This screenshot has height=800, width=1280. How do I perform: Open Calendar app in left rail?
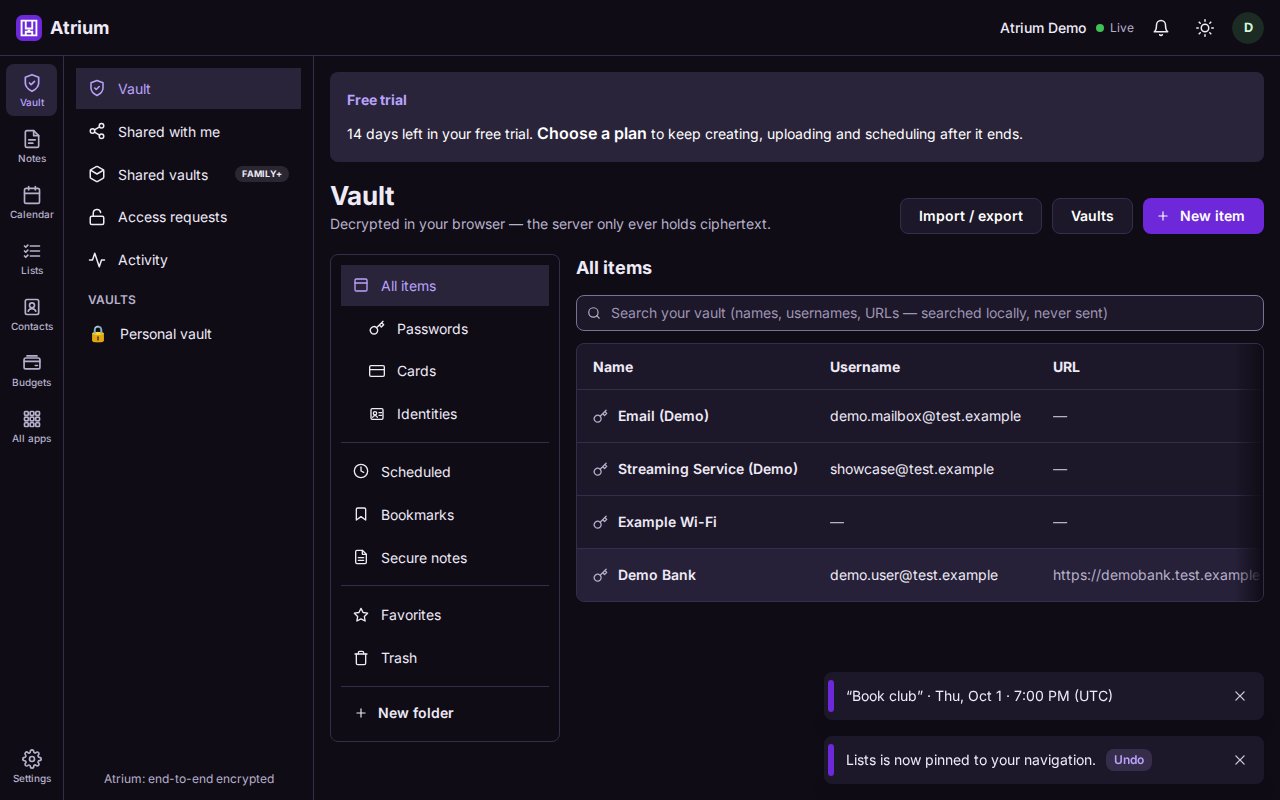pos(32,202)
